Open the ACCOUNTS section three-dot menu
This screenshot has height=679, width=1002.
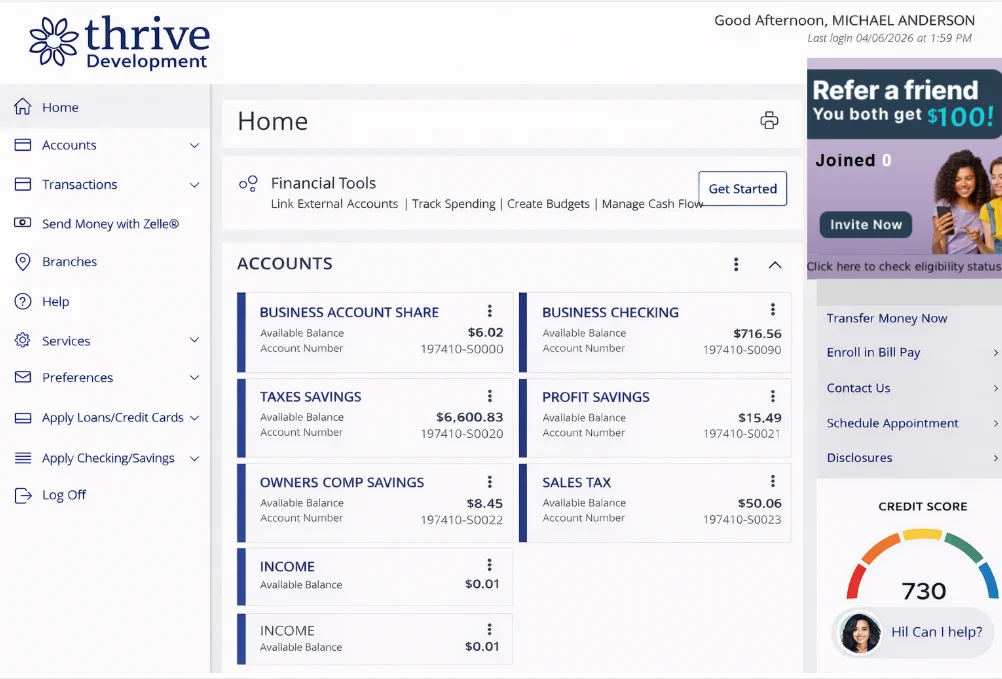736,264
